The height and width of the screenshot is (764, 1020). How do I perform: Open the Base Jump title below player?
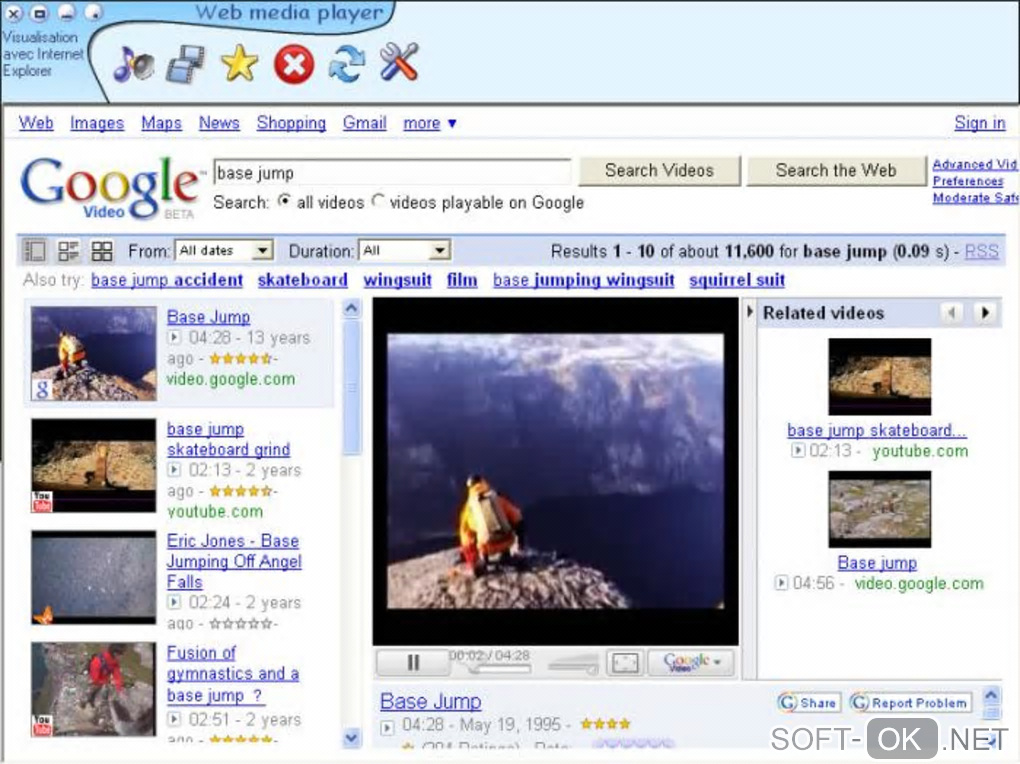[431, 701]
